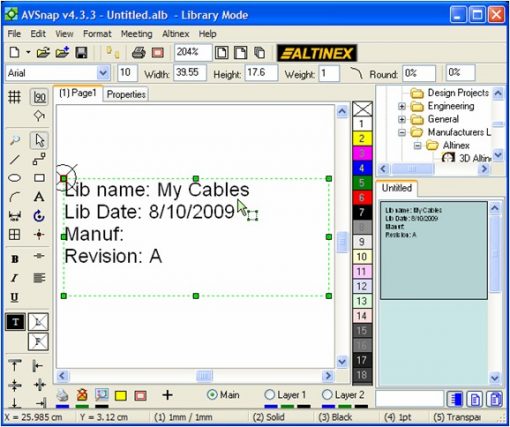Select the rotate tool
The height and width of the screenshot is (427, 510).
[39, 216]
